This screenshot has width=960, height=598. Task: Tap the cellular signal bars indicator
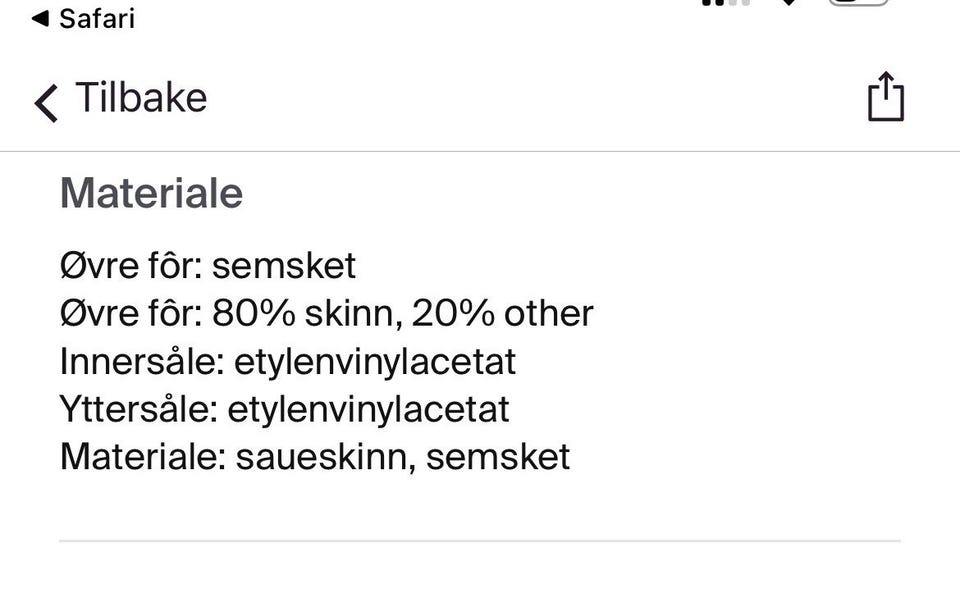coord(724,4)
